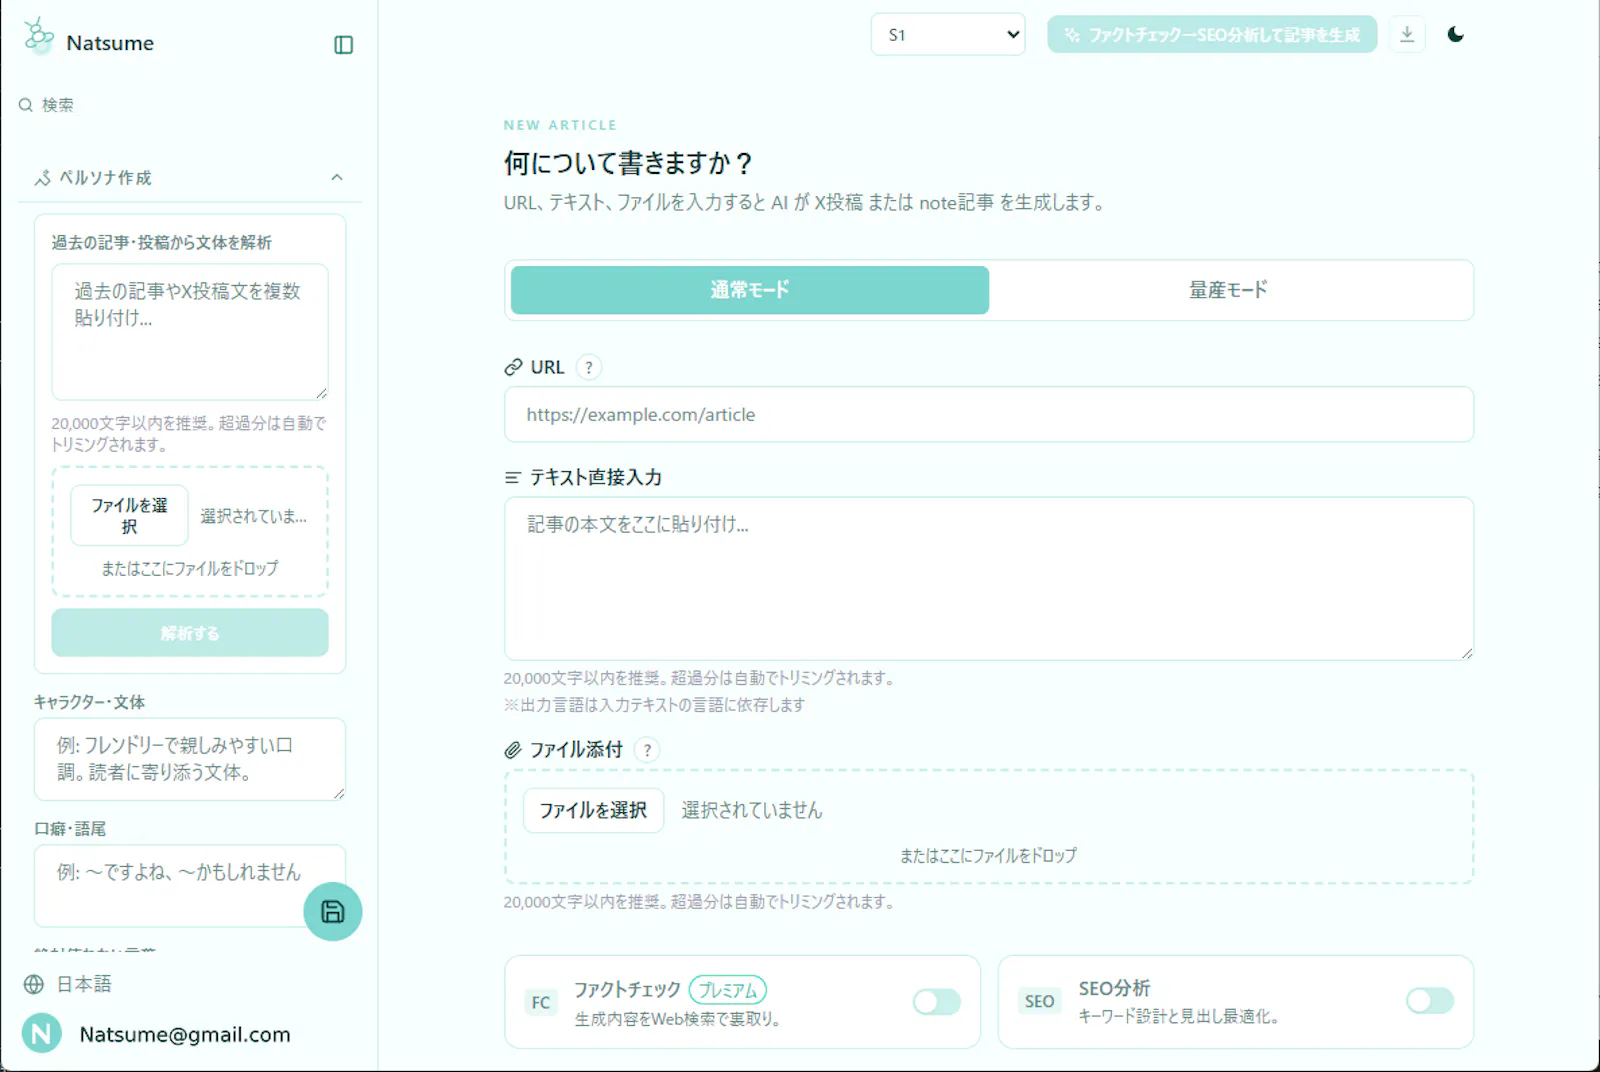Click ファクトチェック—SEO分析して記事を生成 button
This screenshot has height=1072, width=1600.
pos(1212,35)
